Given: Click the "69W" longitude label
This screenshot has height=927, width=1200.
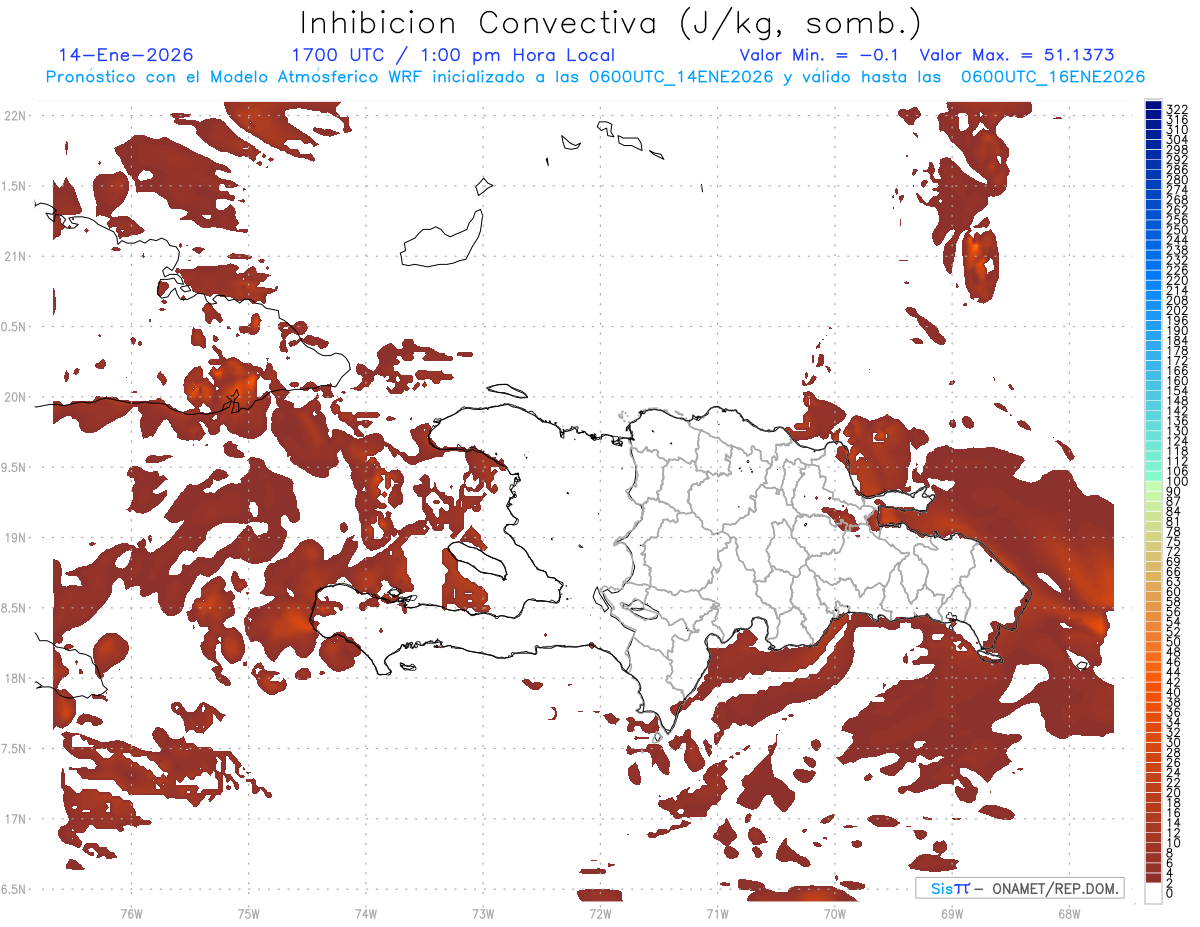Looking at the screenshot, I should pos(952,913).
